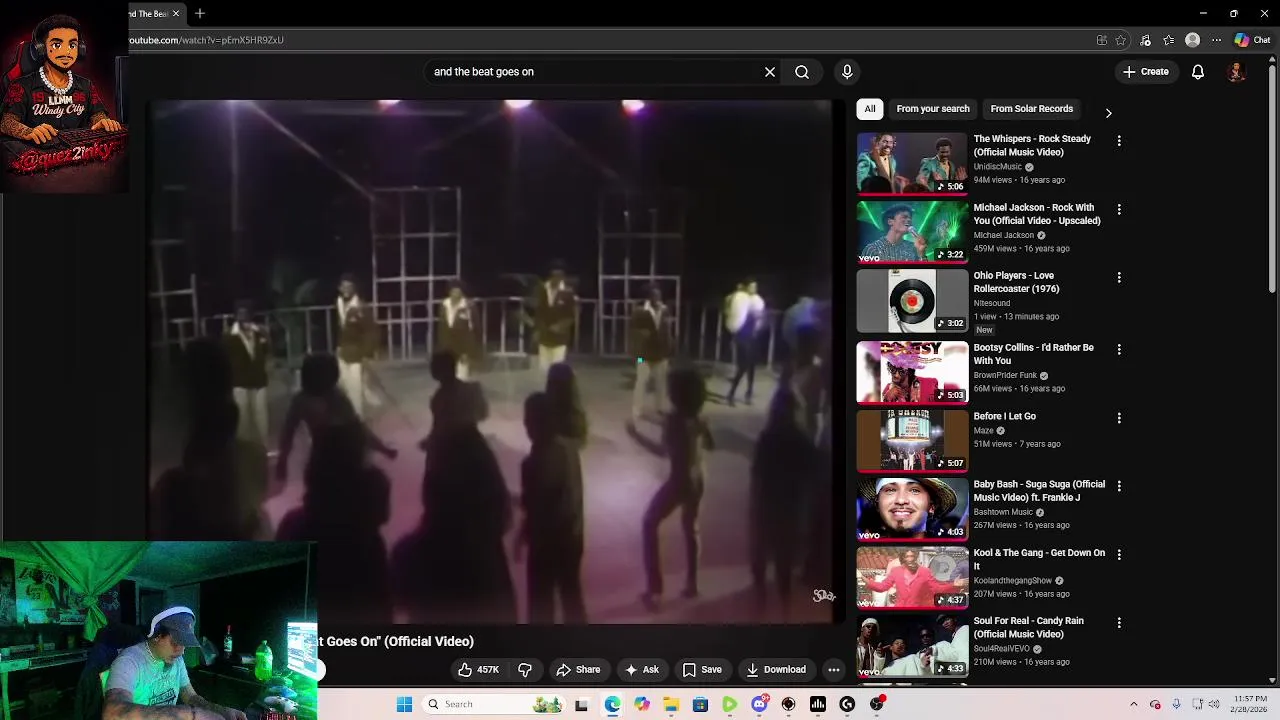This screenshot has height=720, width=1280.
Task: Visit UnidiscMusic channel name
Action: [998, 167]
